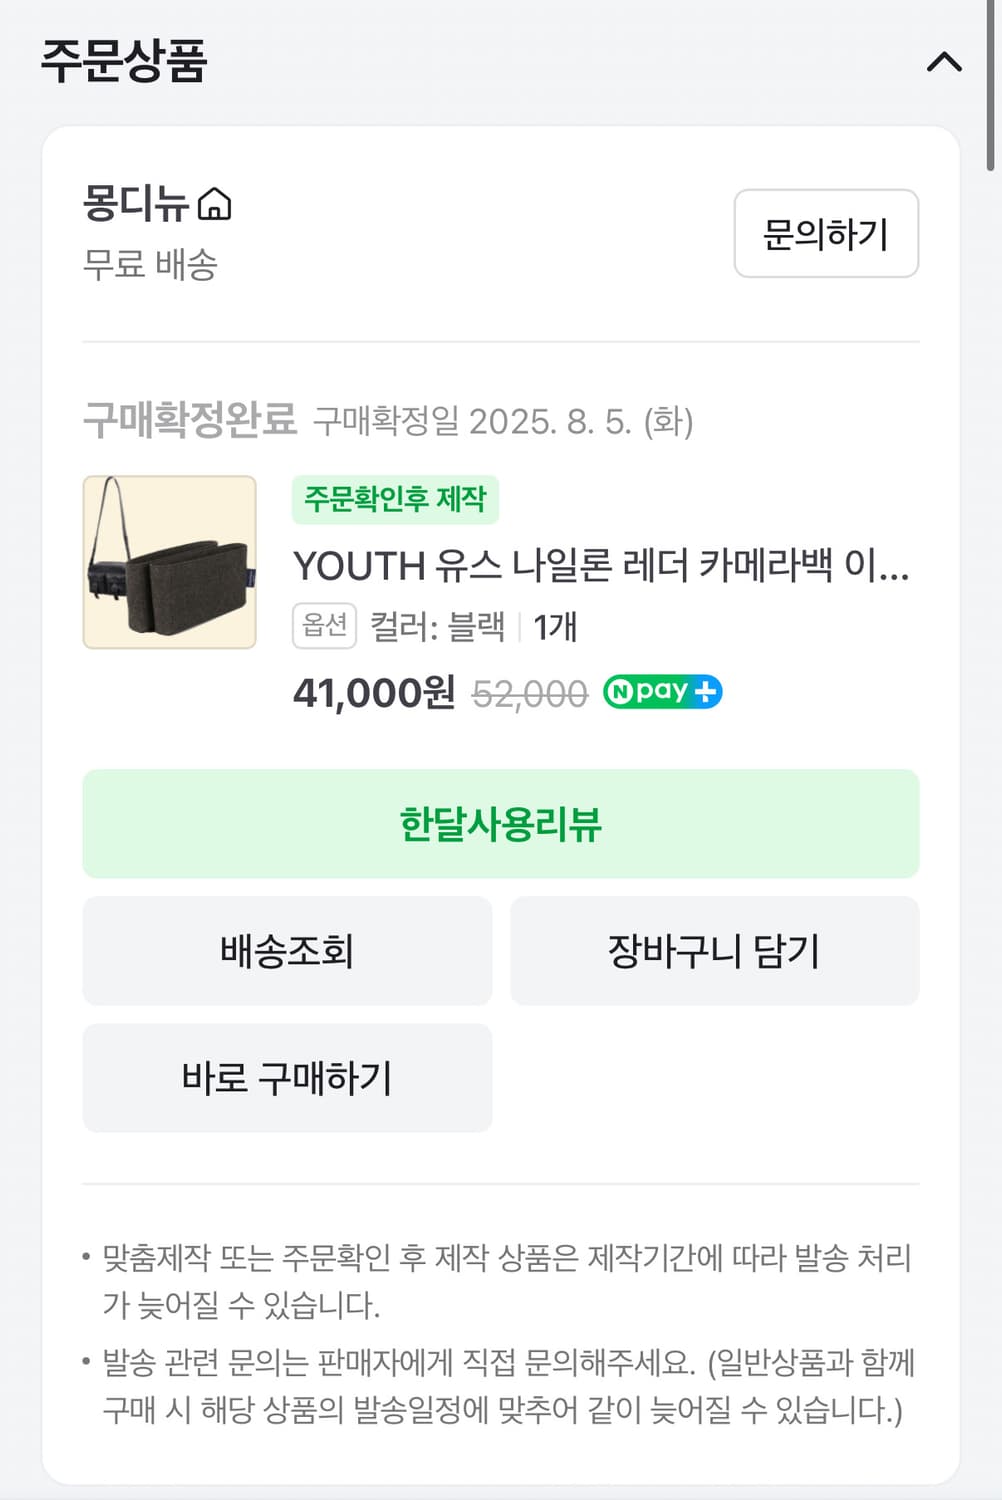
Task: Check delivery with 배송조회
Action: click(x=287, y=951)
